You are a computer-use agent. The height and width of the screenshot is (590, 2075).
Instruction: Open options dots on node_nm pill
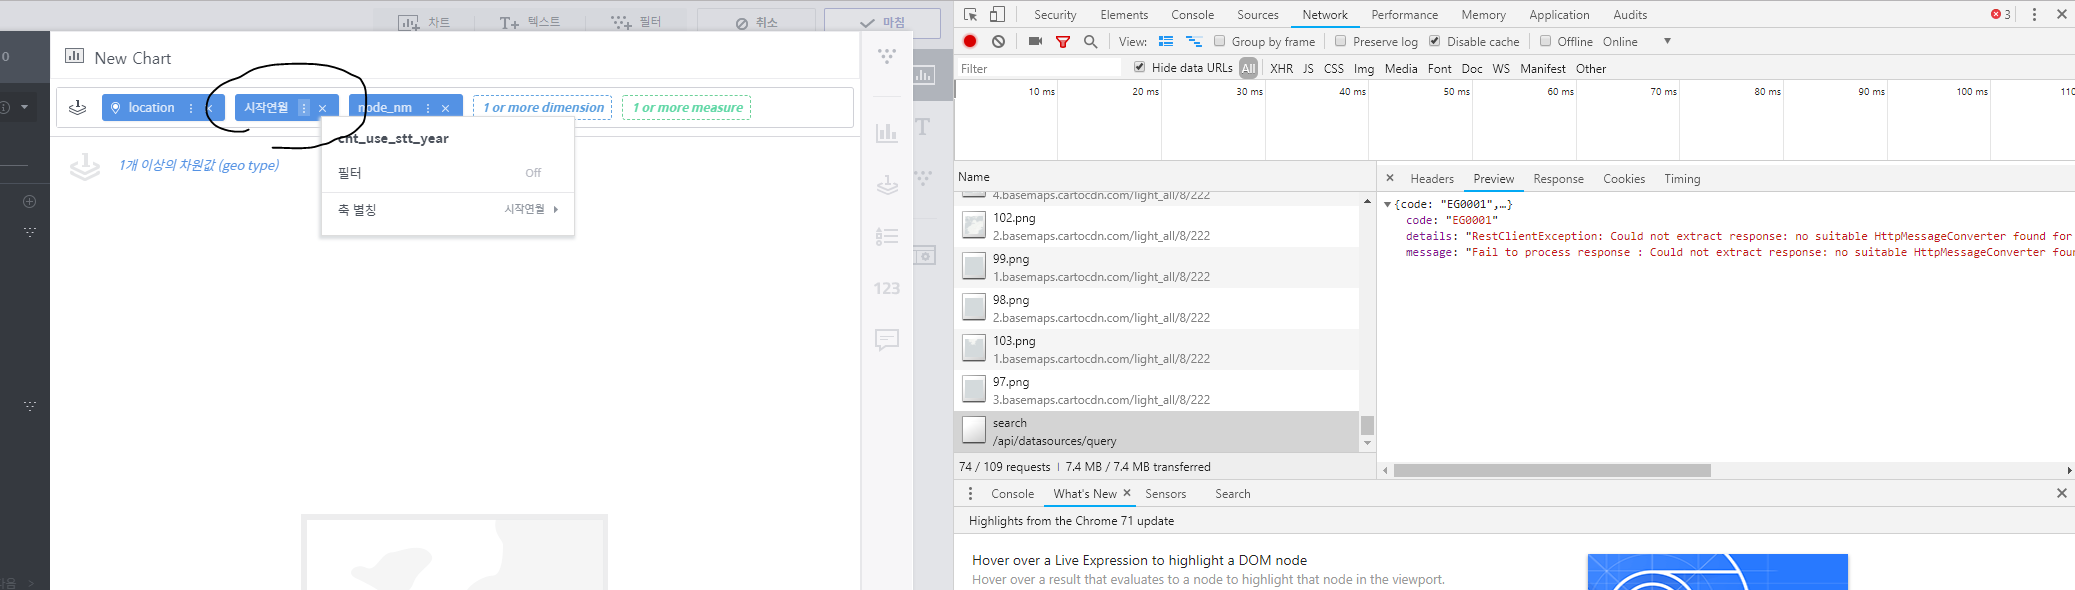click(428, 108)
